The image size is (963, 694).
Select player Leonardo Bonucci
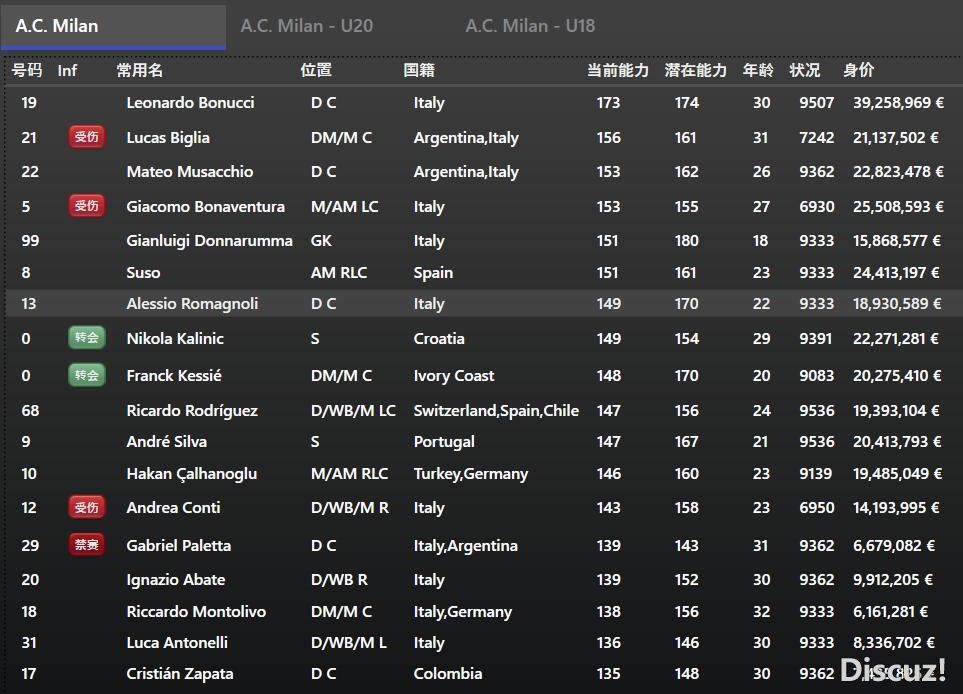click(190, 103)
